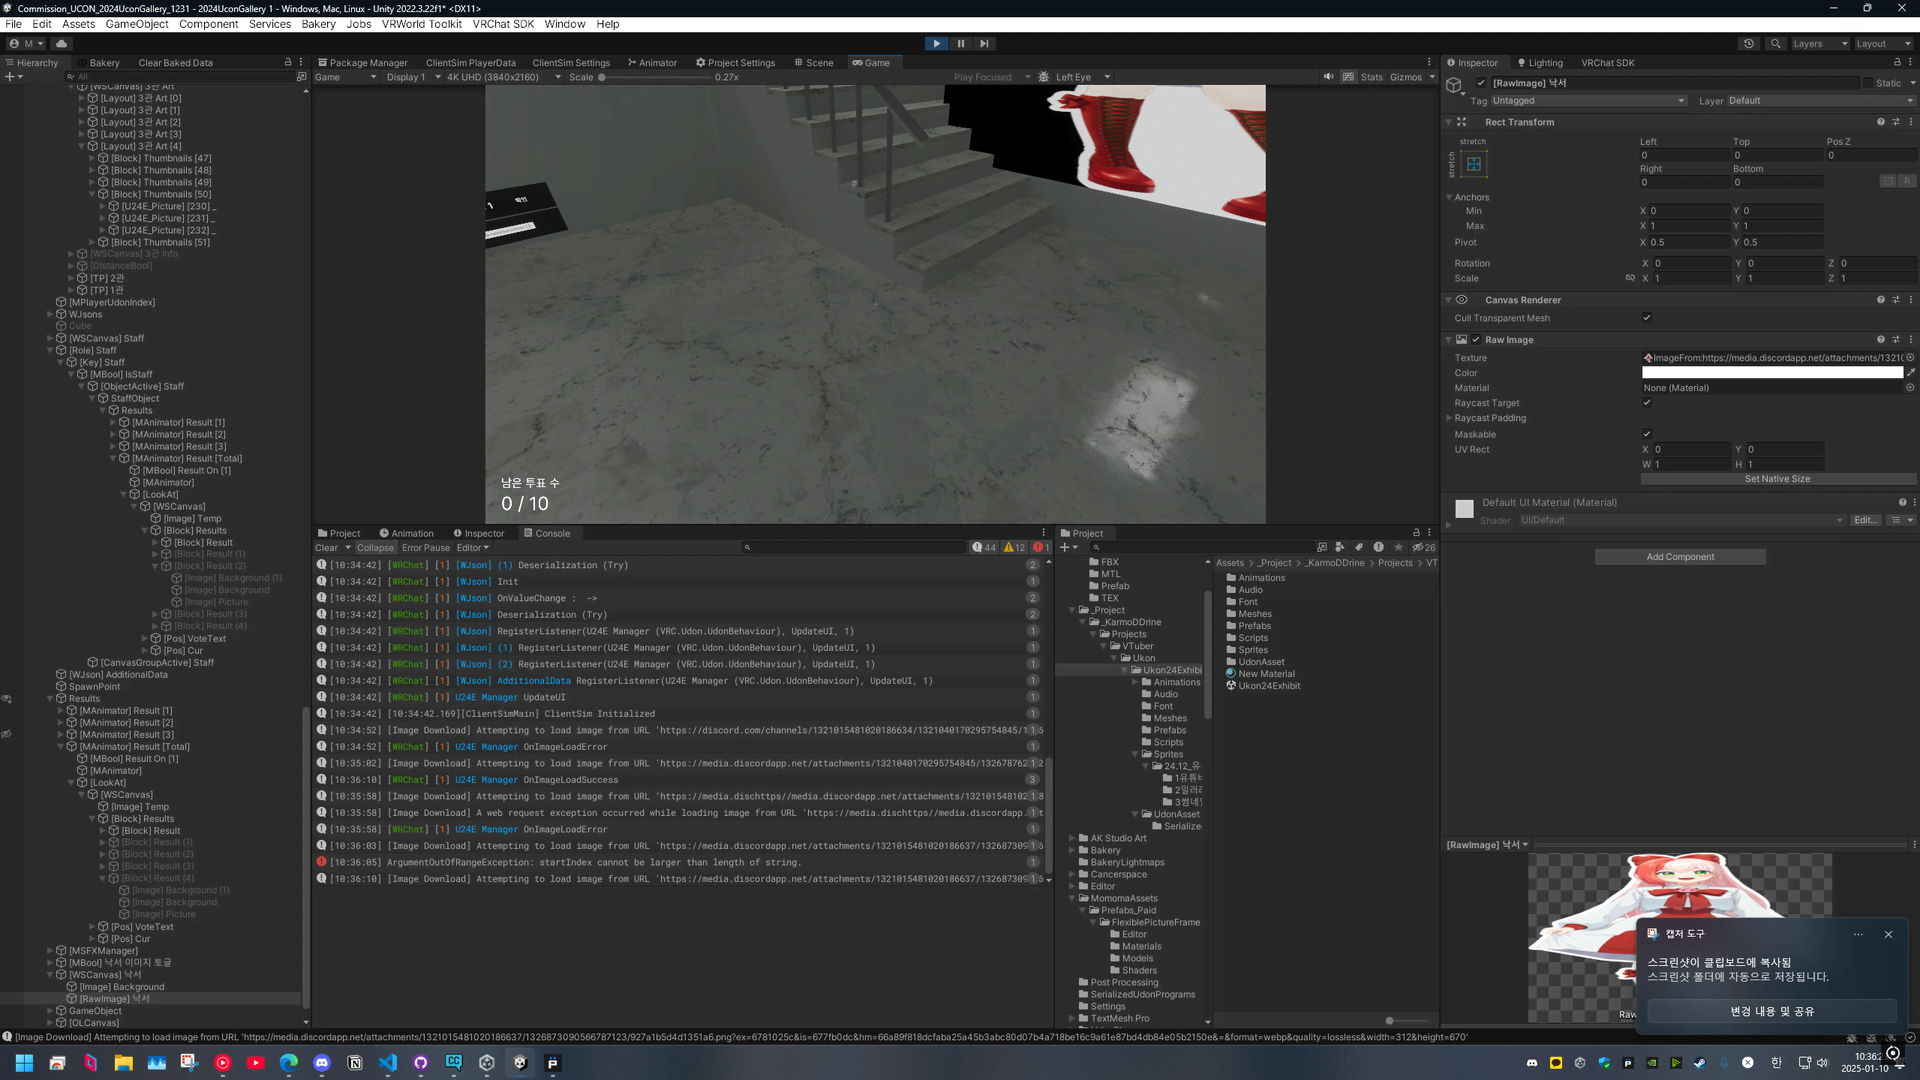The width and height of the screenshot is (1920, 1080).
Task: Open Undo History from the toolbar
Action: pyautogui.click(x=1749, y=44)
